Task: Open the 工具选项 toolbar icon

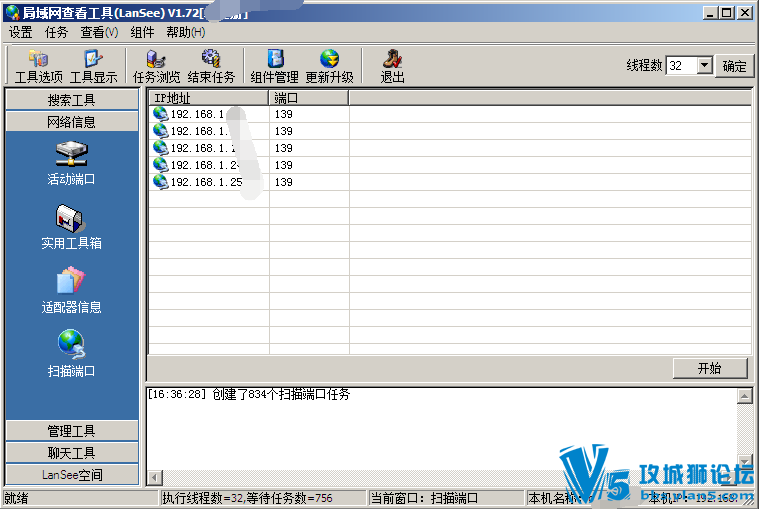Action: point(39,66)
